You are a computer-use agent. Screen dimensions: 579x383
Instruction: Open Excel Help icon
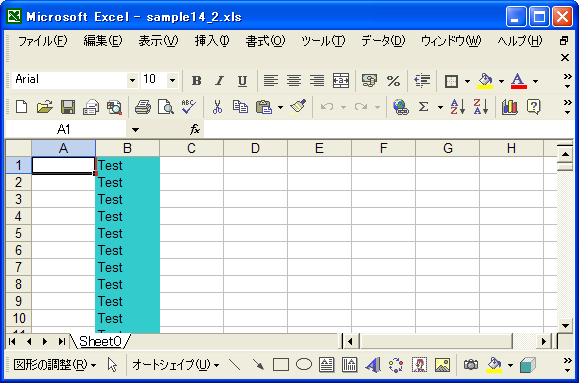[x=534, y=107]
